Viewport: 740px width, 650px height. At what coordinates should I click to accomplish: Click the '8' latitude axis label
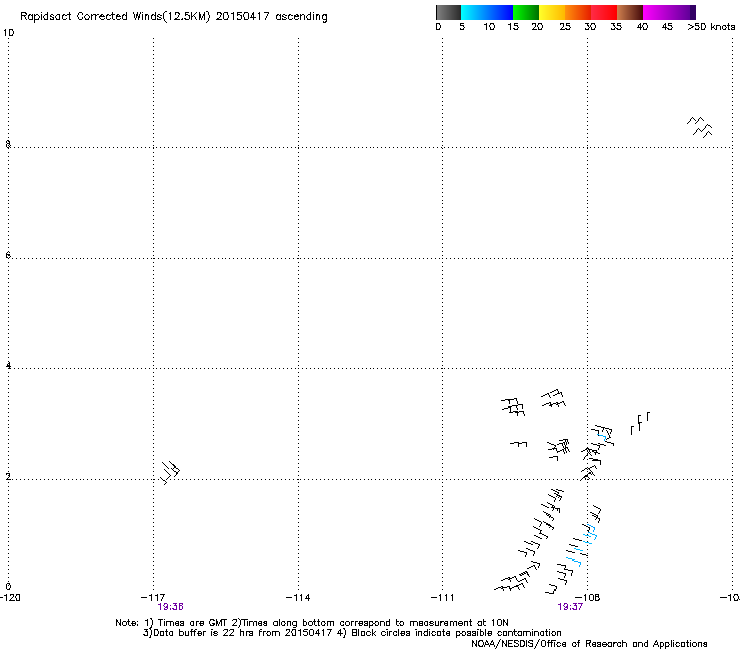point(8,144)
